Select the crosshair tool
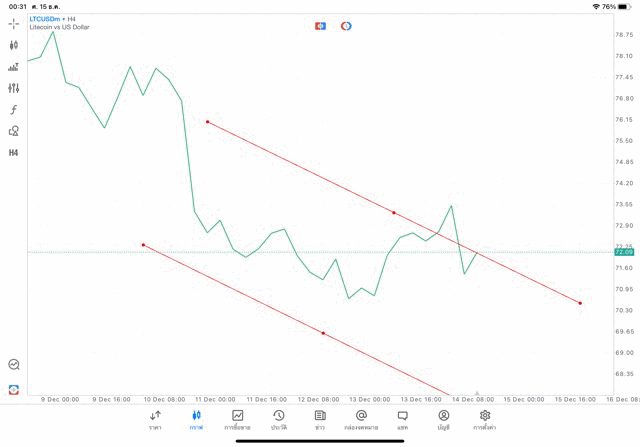This screenshot has width=640, height=447. 14,23
